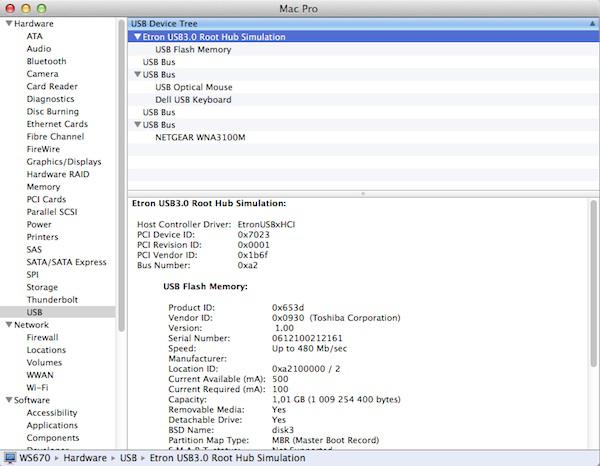Show Graphics/Displays hardware information
This screenshot has width=600, height=466.
point(64,161)
